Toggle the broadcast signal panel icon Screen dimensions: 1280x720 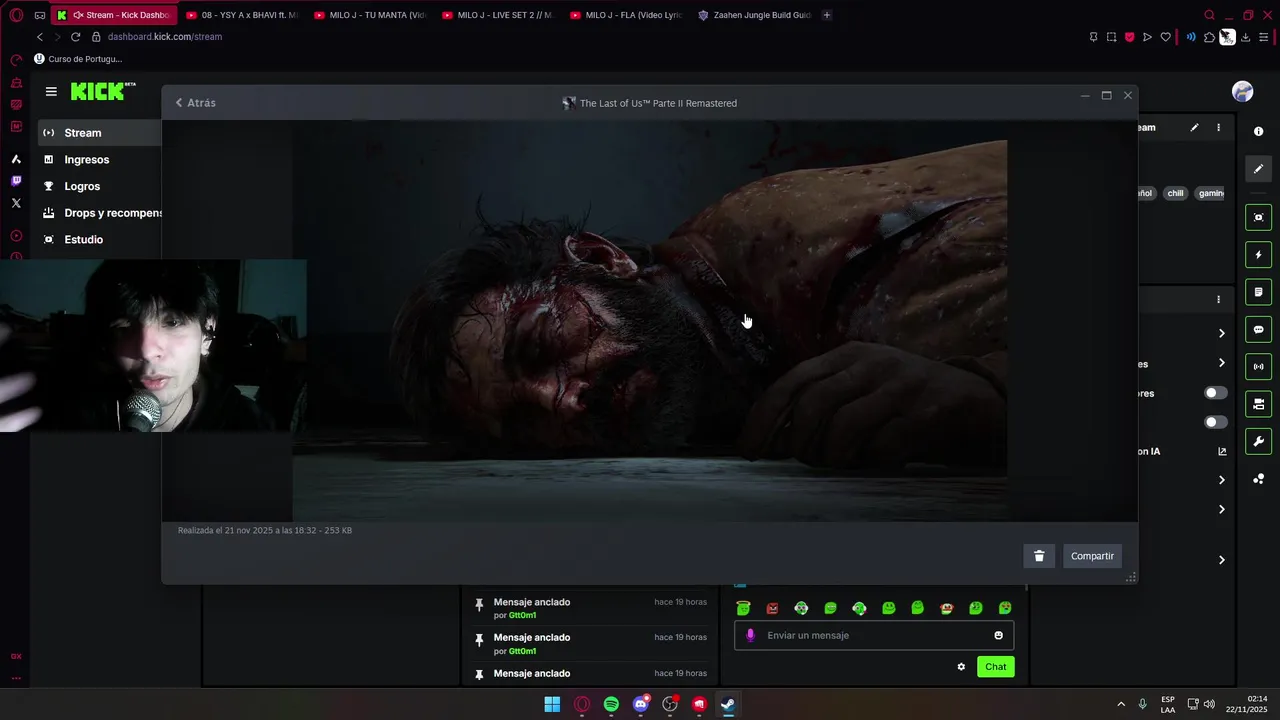(1258, 367)
